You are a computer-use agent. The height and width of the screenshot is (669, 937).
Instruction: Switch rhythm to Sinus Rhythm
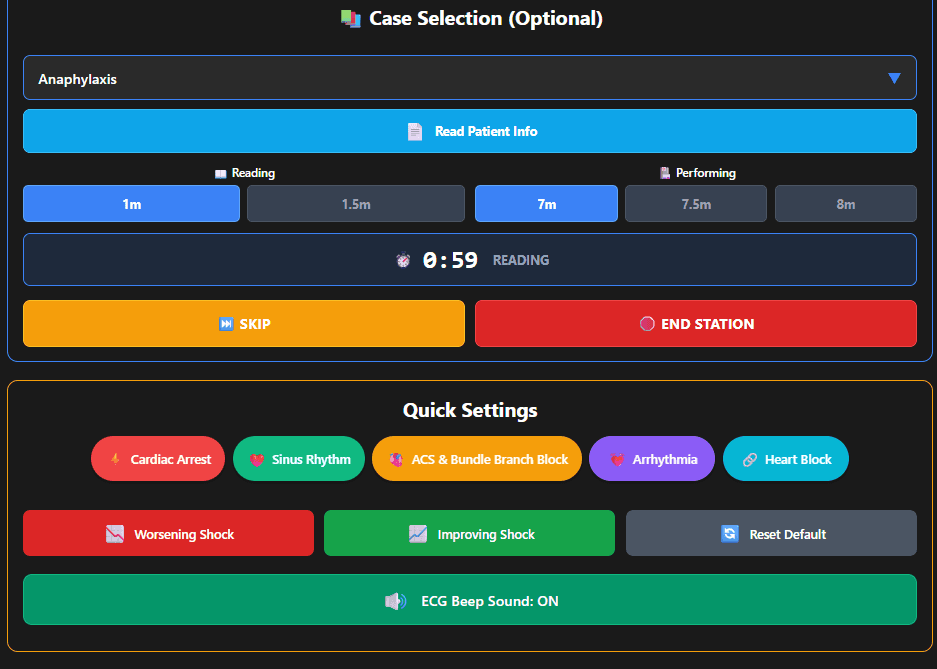coord(298,458)
